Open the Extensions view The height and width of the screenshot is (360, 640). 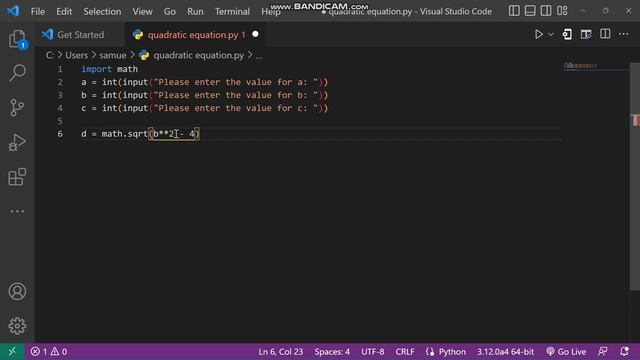click(x=17, y=177)
